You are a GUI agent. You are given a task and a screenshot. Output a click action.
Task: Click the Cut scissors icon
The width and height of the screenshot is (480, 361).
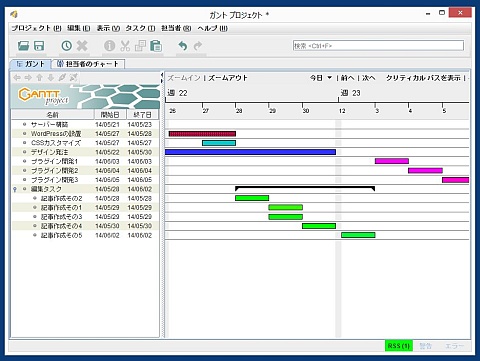pyautogui.click(x=125, y=46)
